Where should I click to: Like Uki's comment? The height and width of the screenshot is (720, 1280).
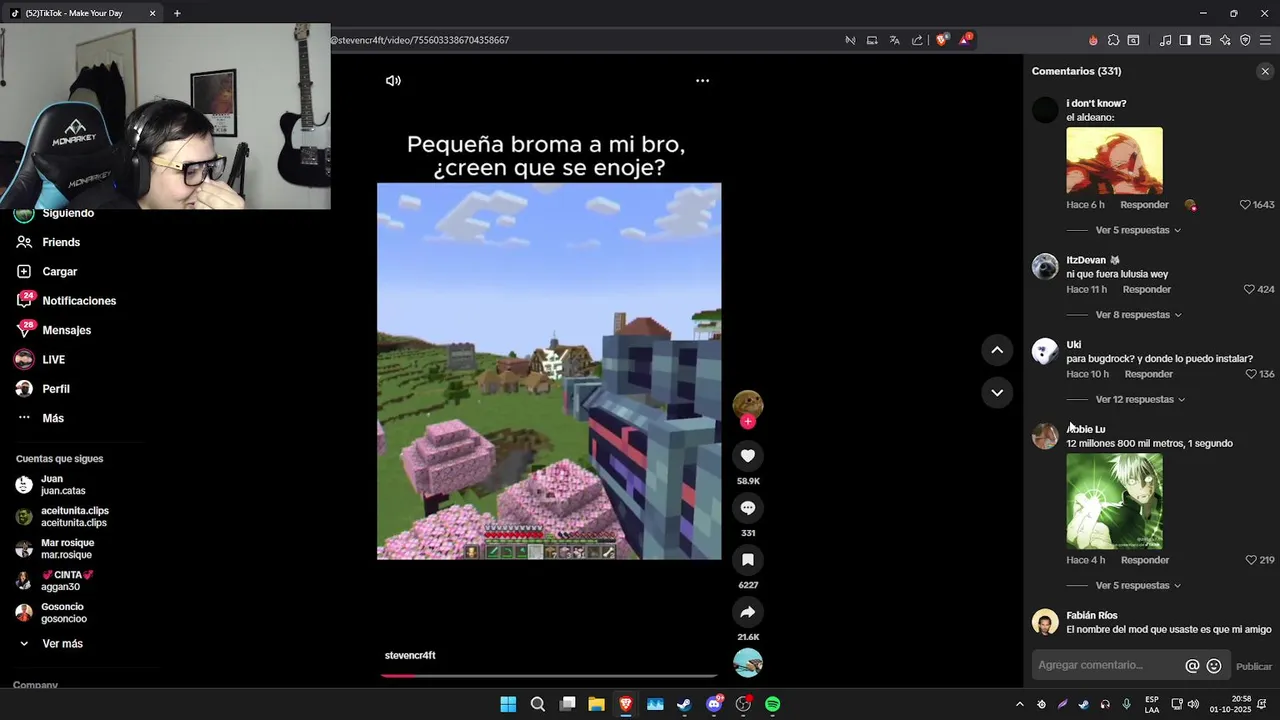1250,374
